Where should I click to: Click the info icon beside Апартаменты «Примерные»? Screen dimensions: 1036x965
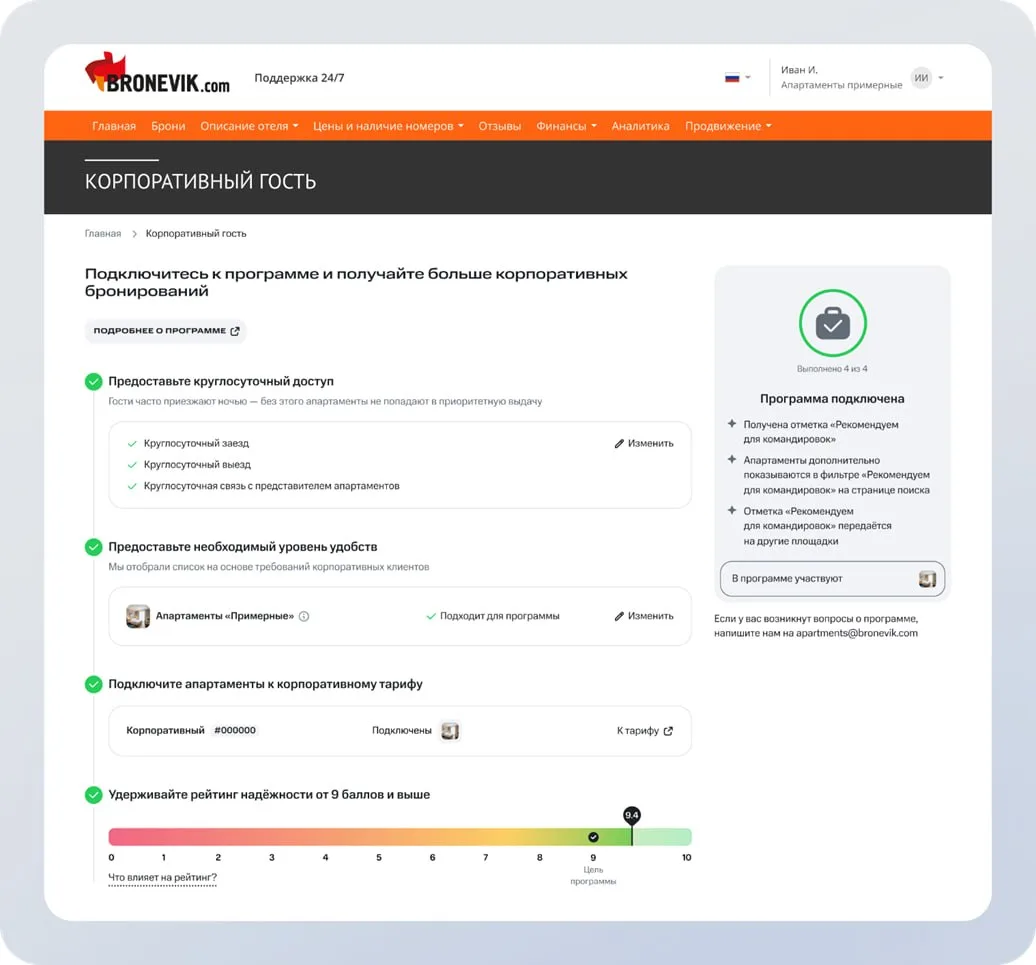[x=304, y=616]
